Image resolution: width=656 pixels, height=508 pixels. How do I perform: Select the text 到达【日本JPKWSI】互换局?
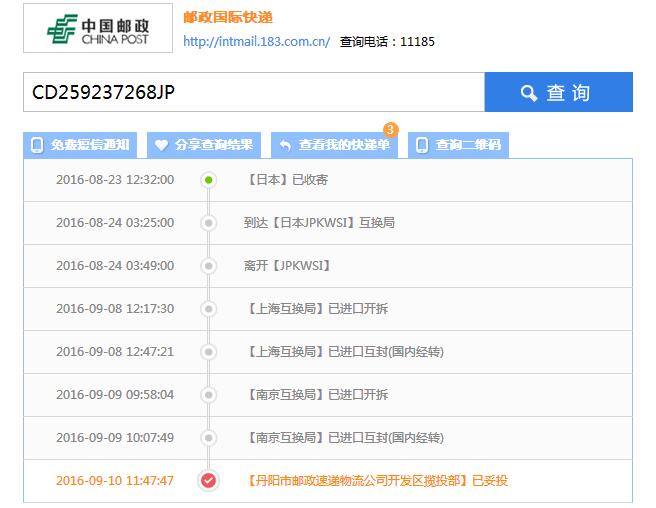319,223
